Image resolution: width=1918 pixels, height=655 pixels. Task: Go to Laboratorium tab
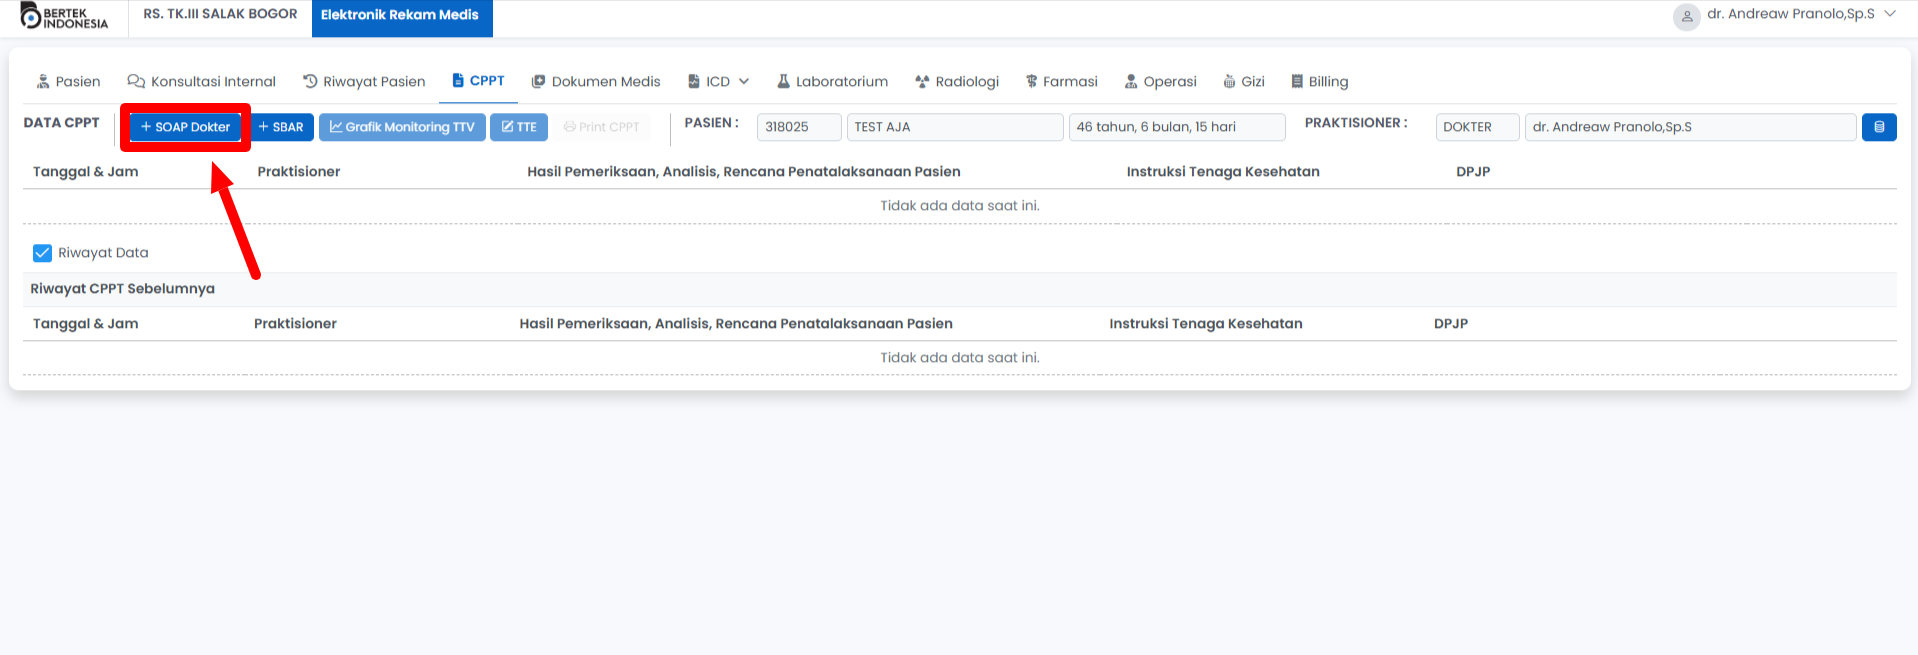(832, 82)
